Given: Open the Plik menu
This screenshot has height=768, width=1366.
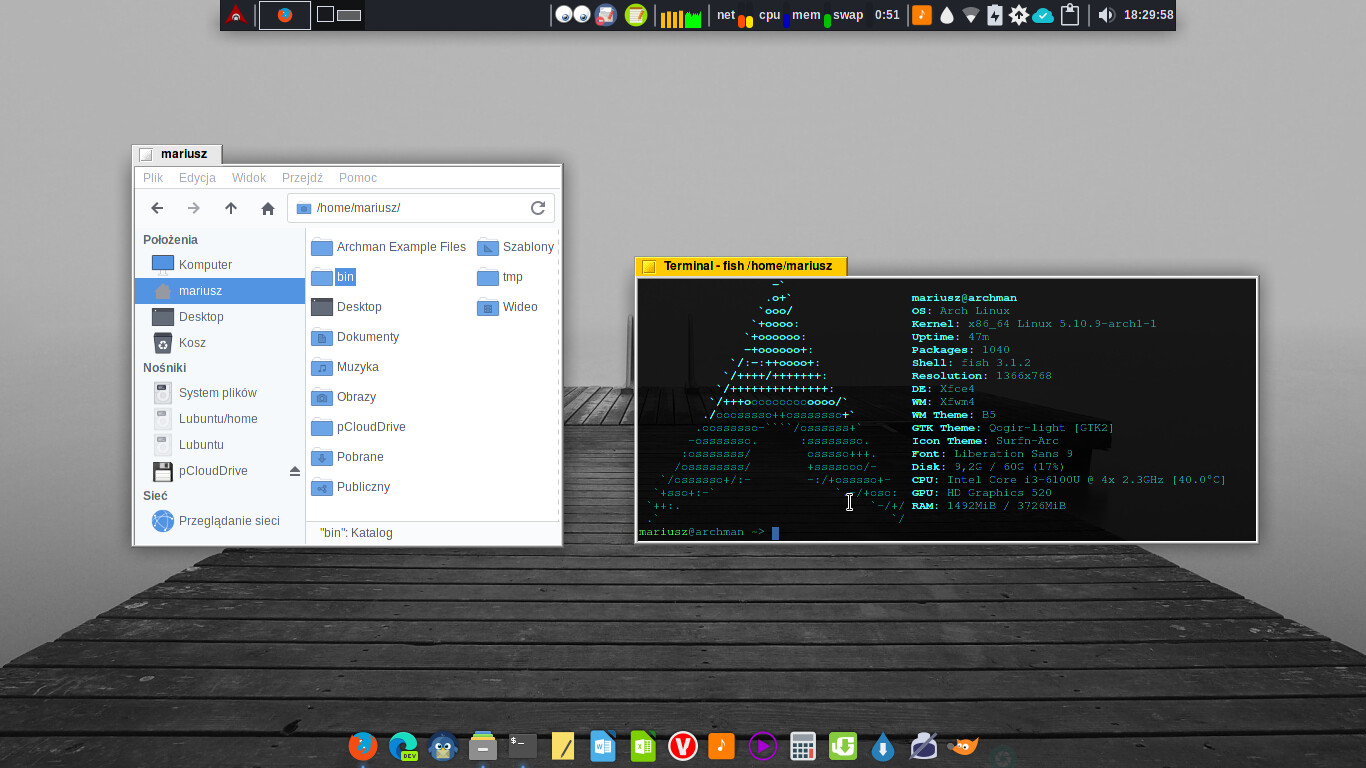Looking at the screenshot, I should point(153,178).
